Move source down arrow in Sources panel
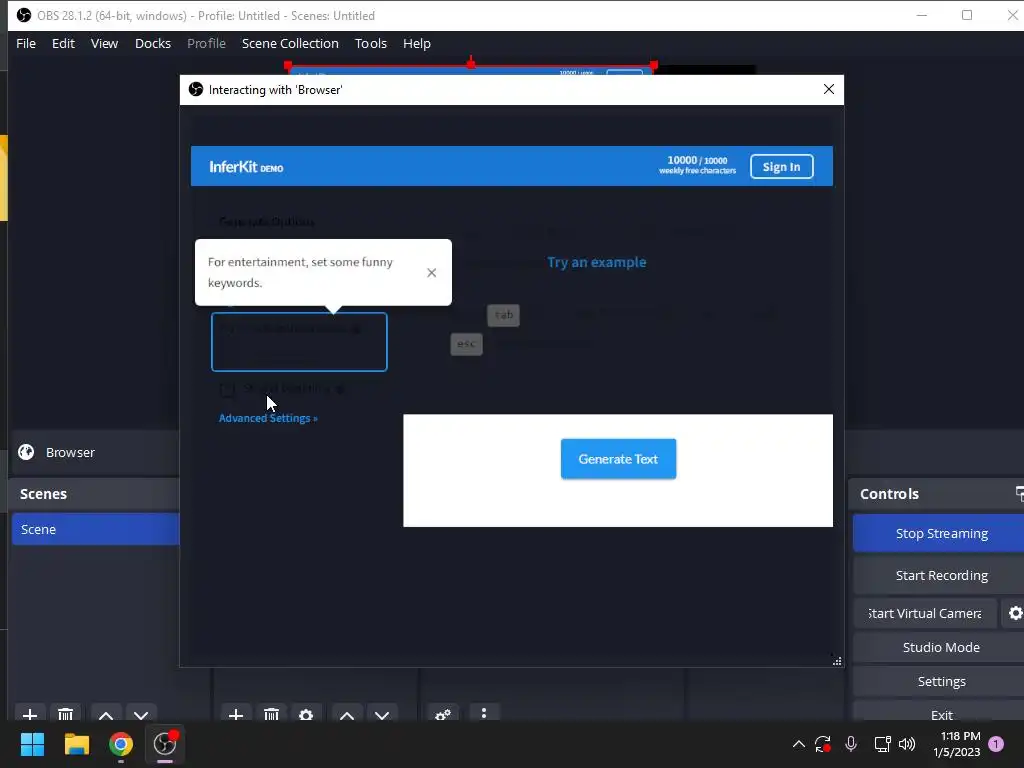The width and height of the screenshot is (1024, 768). pyautogui.click(x=382, y=714)
